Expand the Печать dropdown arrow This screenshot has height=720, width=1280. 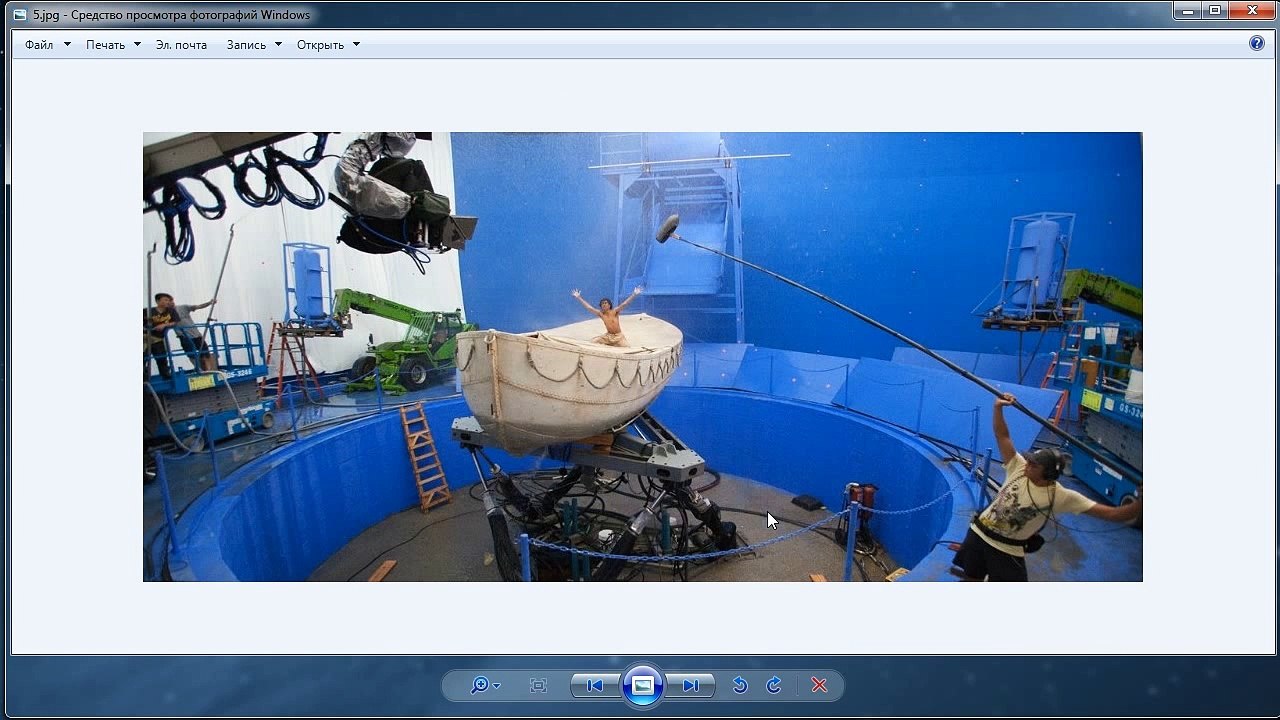(x=137, y=45)
